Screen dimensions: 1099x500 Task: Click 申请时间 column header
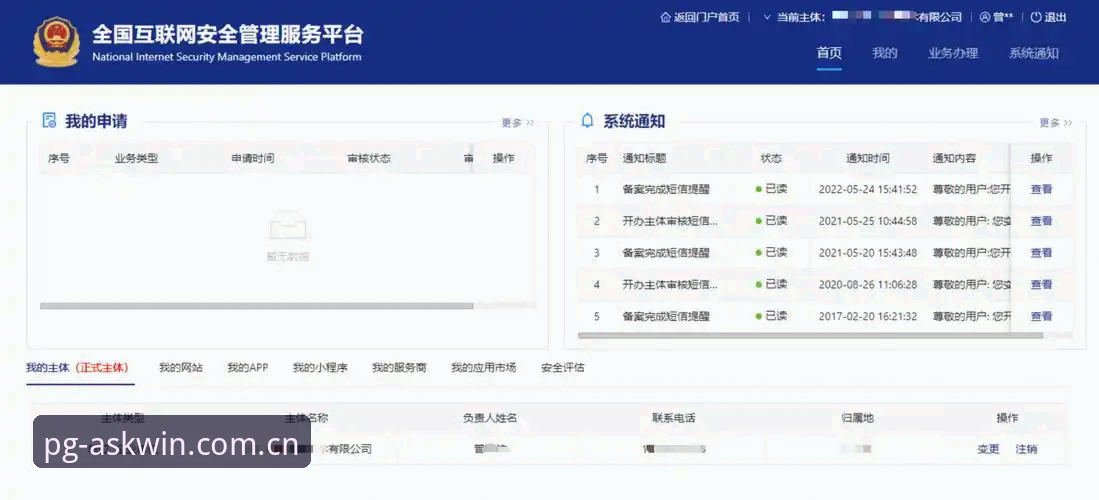pos(253,158)
